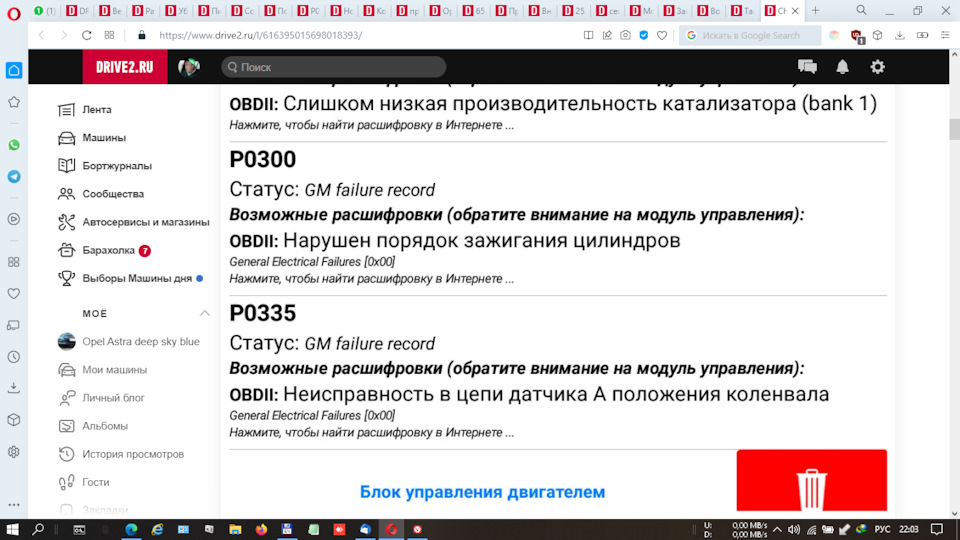The width and height of the screenshot is (960, 540).
Task: Click the Google search box in toolbar
Action: point(750,35)
